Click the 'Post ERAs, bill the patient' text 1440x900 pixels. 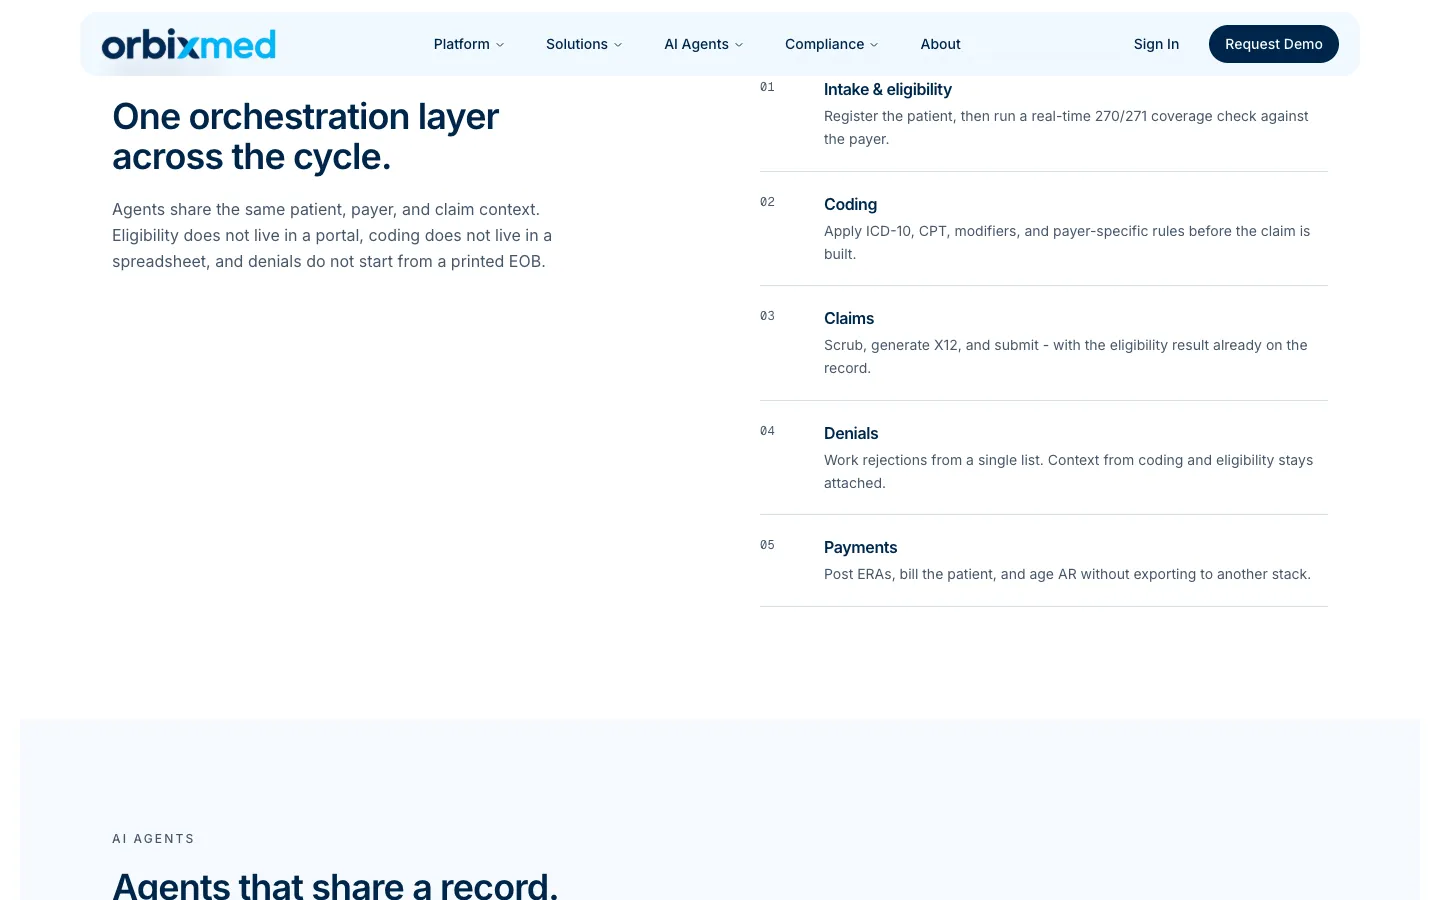[1067, 574]
